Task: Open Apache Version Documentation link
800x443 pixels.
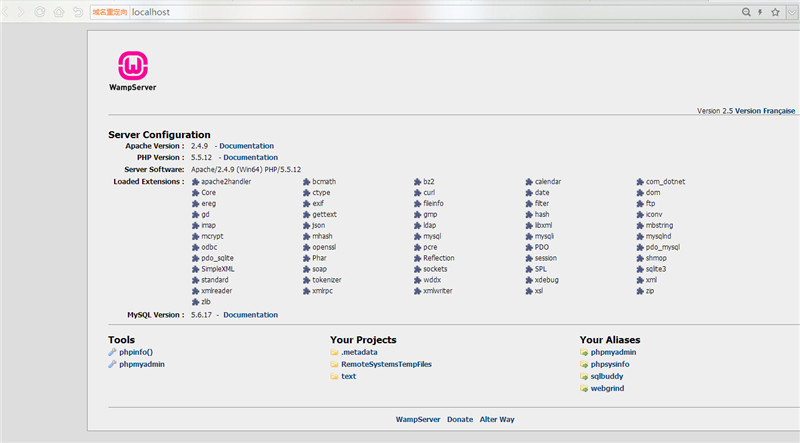Action: 246,146
